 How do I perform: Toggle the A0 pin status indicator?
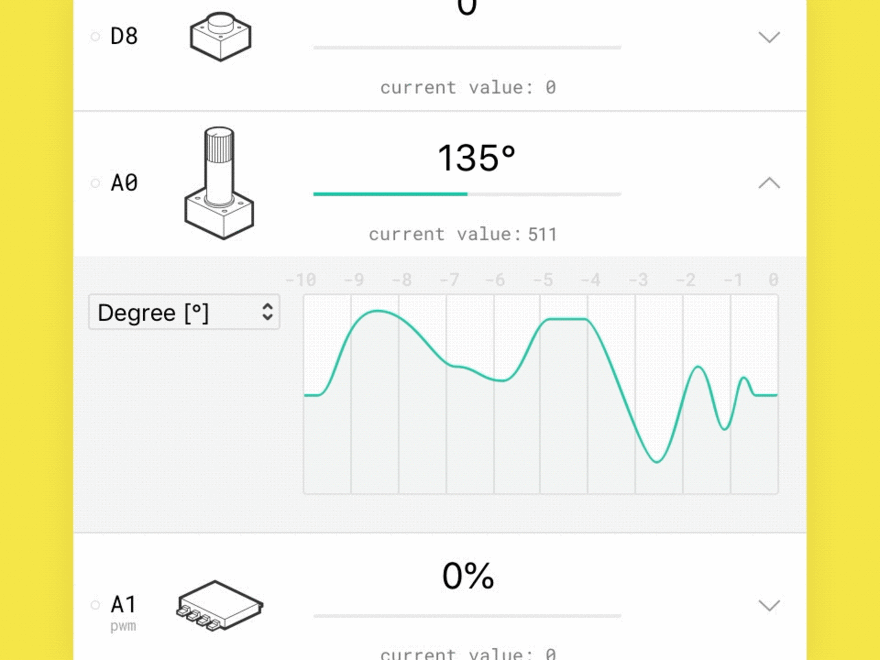point(96,183)
